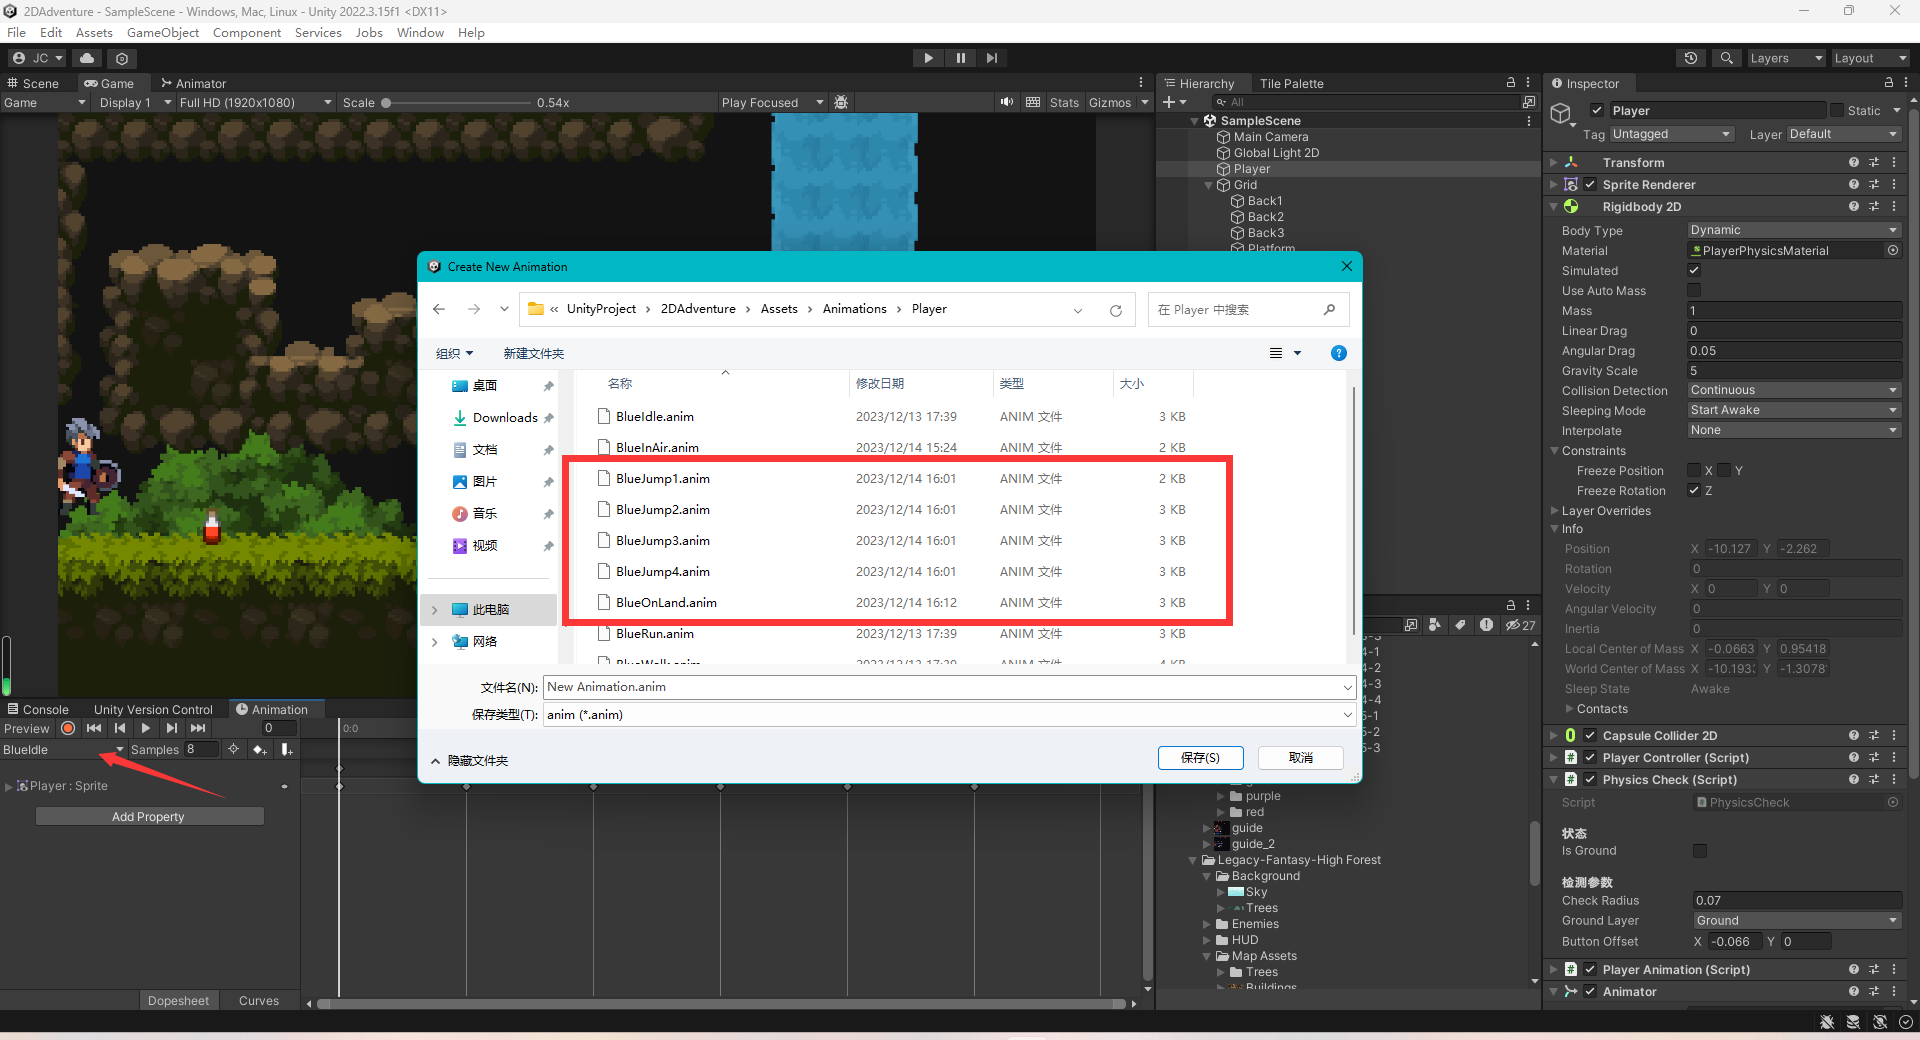Open the Tag dropdown showing Untagged
1920x1040 pixels.
1671,134
